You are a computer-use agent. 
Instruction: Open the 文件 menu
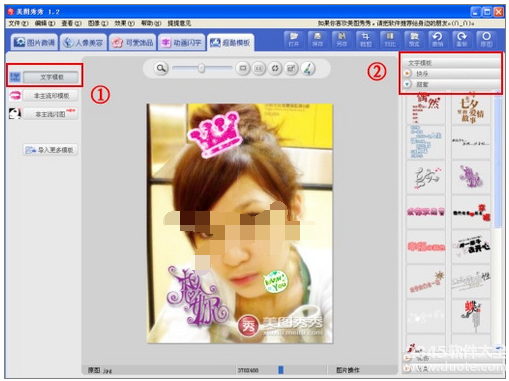[18, 23]
